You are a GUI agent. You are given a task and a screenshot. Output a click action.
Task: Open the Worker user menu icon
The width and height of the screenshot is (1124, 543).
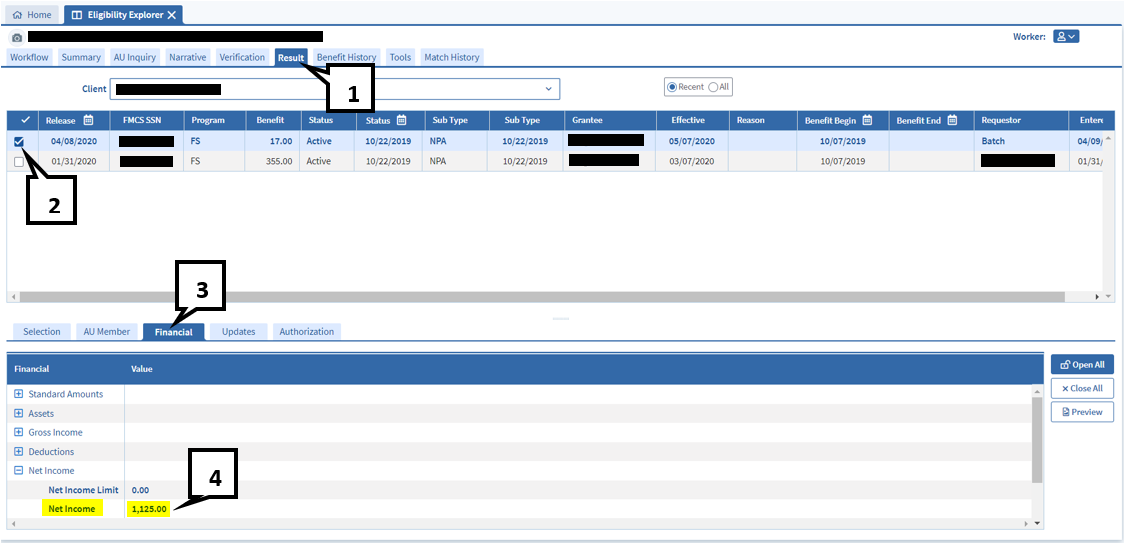tap(1066, 37)
